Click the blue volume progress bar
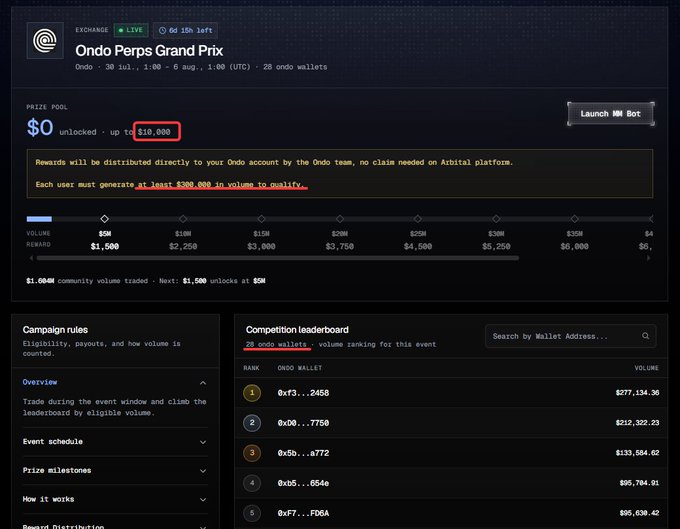The width and height of the screenshot is (680, 529). tap(39, 219)
